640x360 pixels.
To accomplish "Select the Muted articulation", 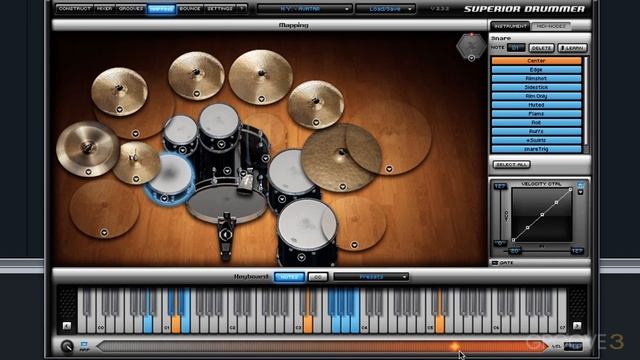I will (536, 105).
